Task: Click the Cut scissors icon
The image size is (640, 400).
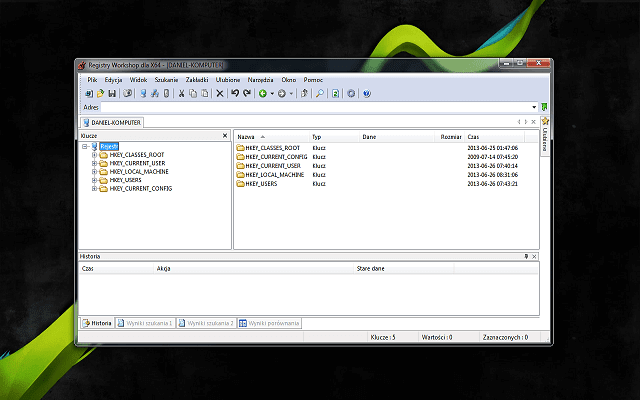Action: click(x=181, y=93)
